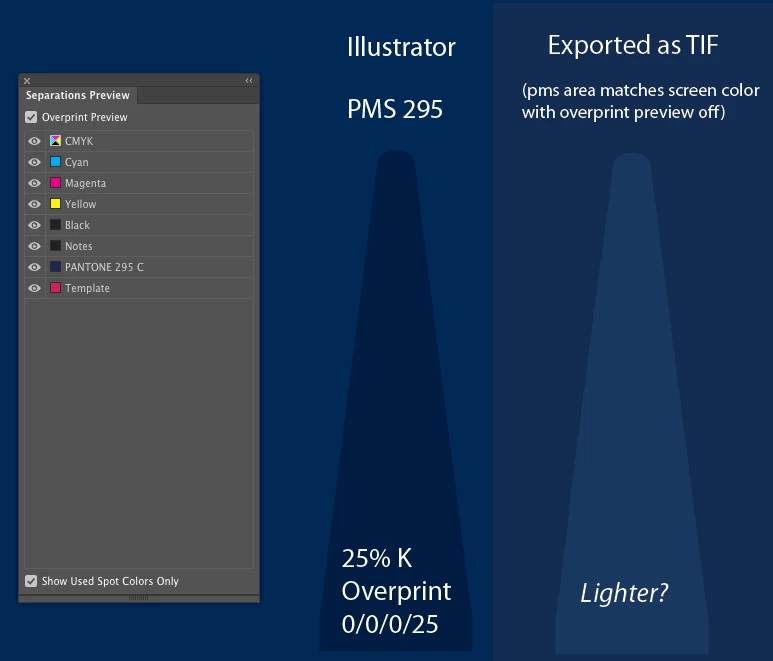Select the Notes row label
This screenshot has height=661, width=773.
click(78, 246)
